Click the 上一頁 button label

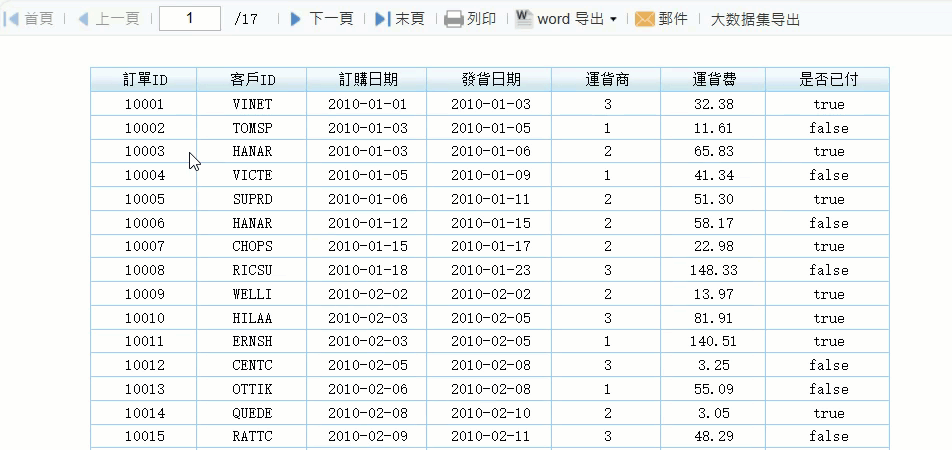click(x=117, y=19)
